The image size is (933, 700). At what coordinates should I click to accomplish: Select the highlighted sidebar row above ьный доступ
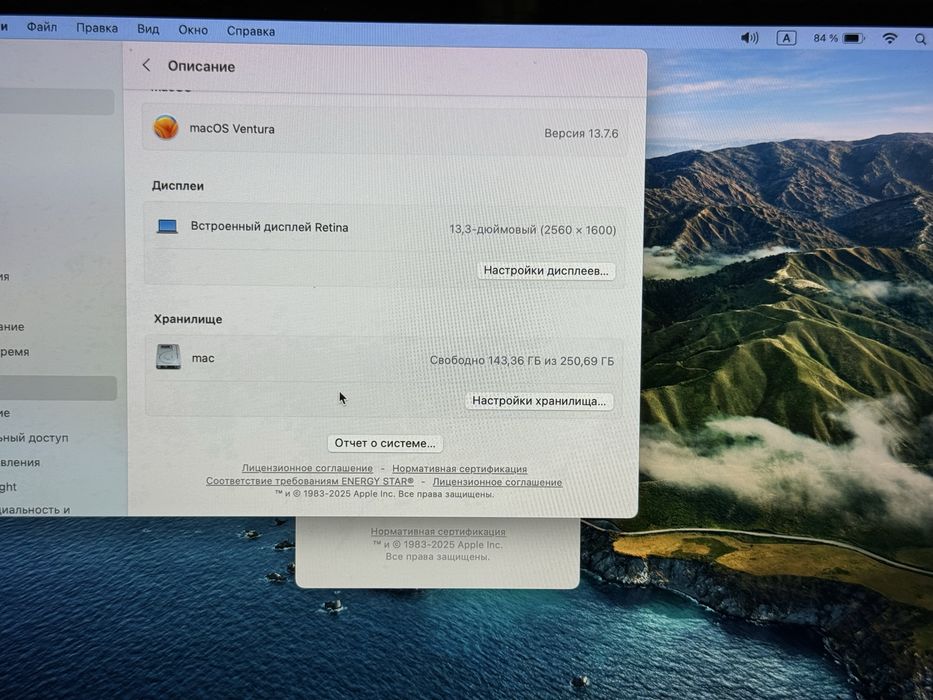[58, 388]
